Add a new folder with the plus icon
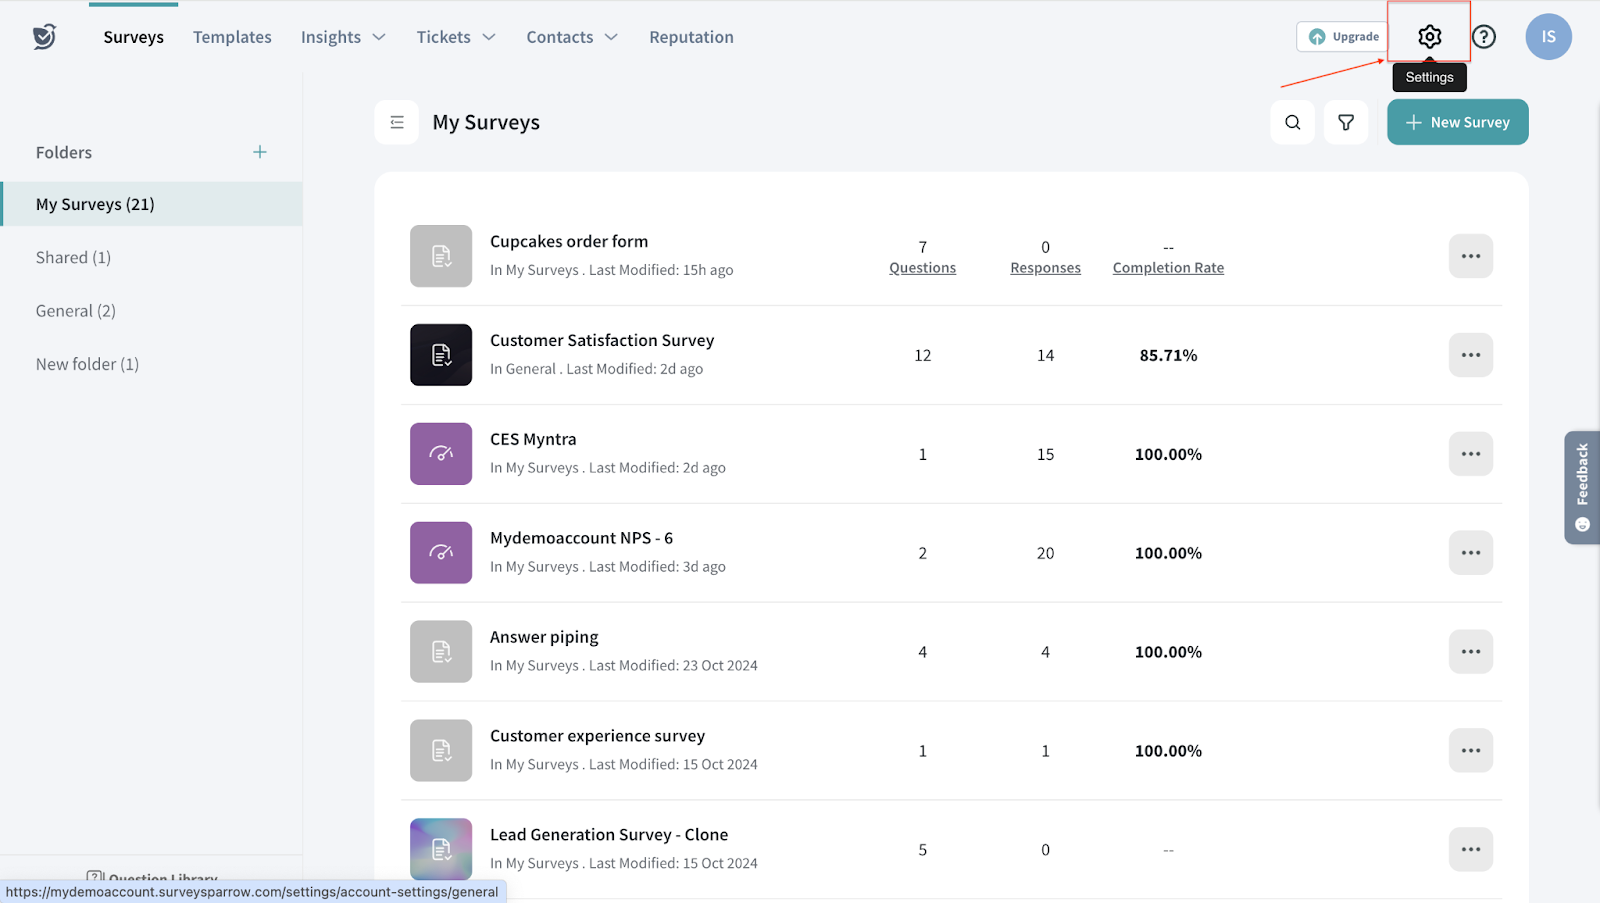 click(x=260, y=152)
